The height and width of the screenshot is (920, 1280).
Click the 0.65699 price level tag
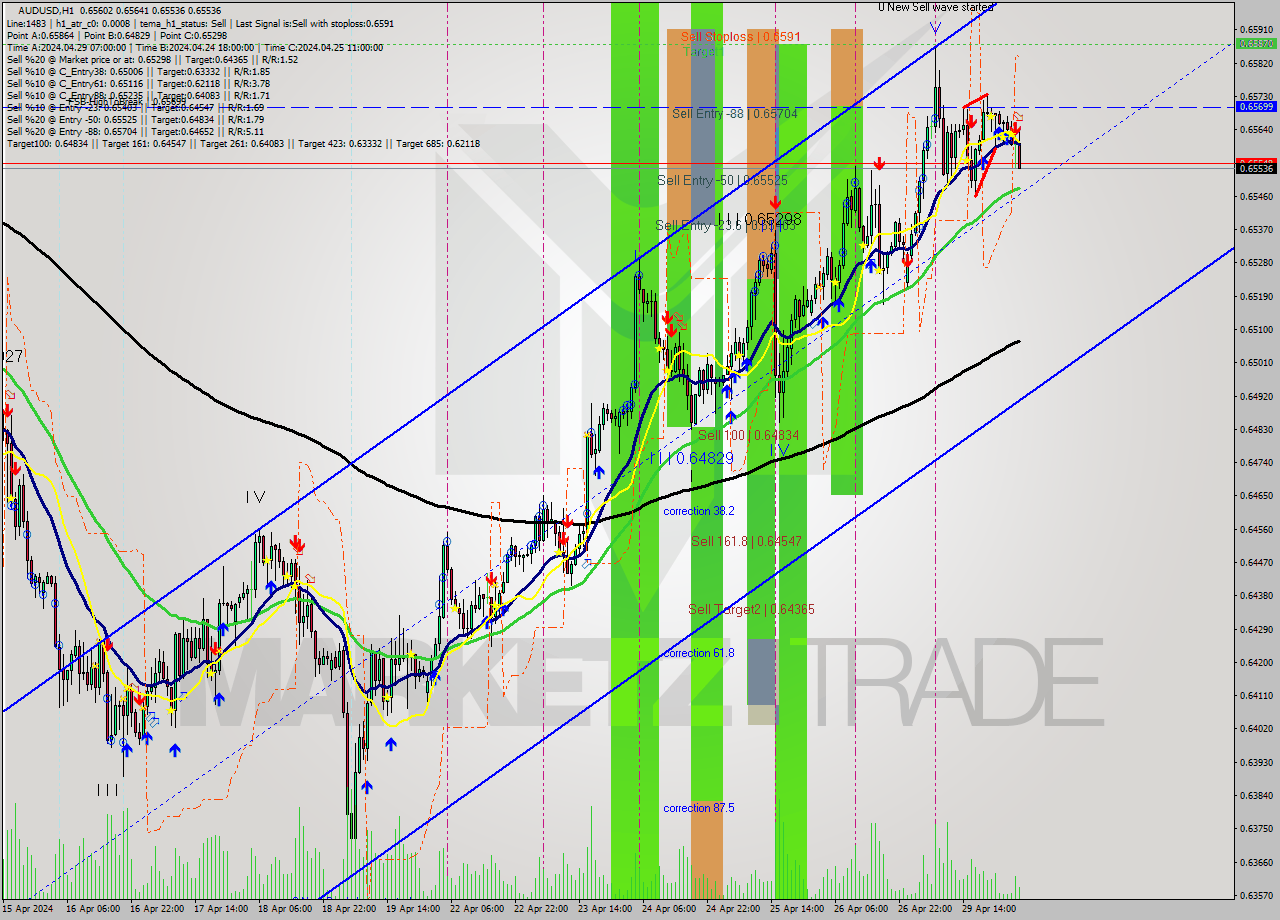pyautogui.click(x=1257, y=106)
